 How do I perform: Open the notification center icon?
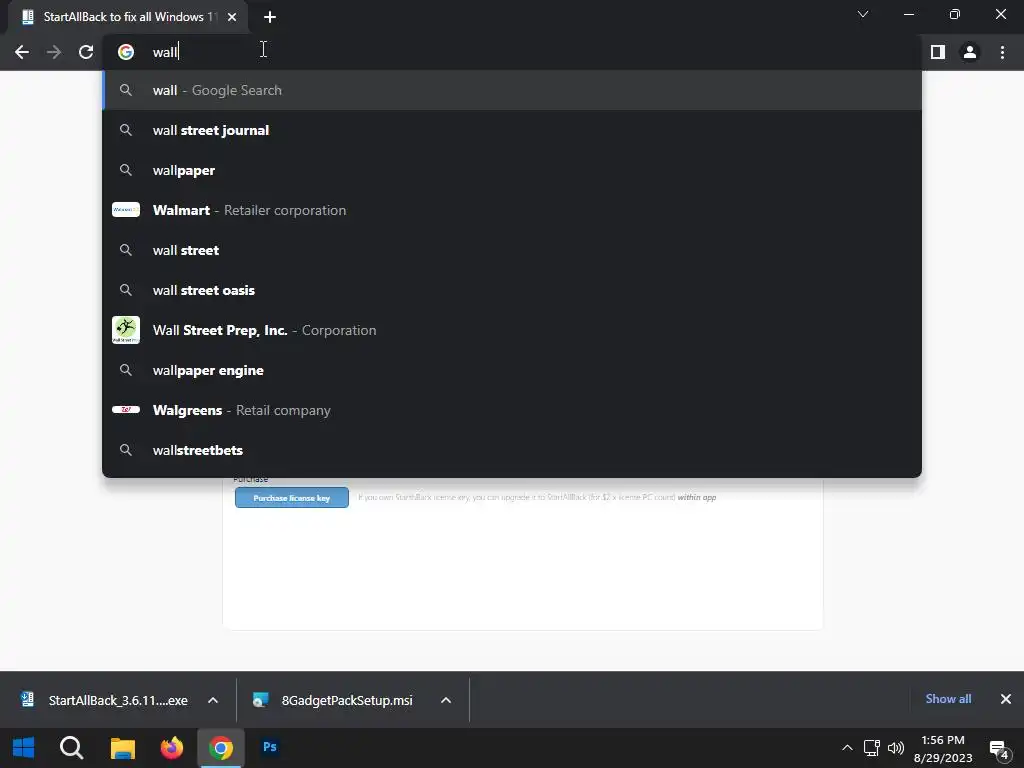(999, 749)
